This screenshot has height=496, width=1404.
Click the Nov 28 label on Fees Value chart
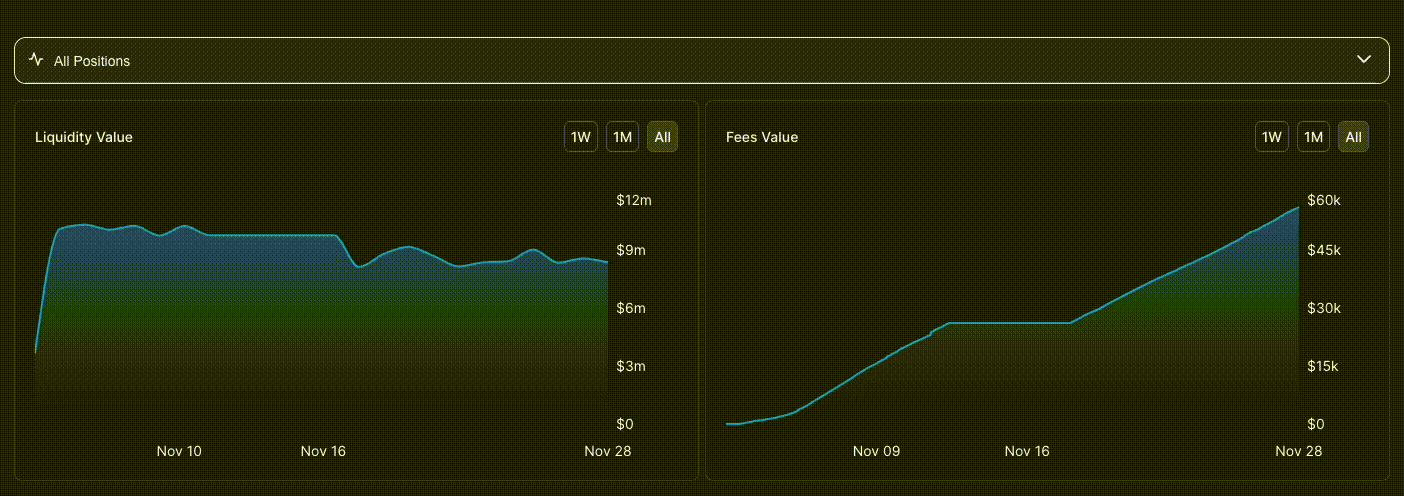(1299, 451)
